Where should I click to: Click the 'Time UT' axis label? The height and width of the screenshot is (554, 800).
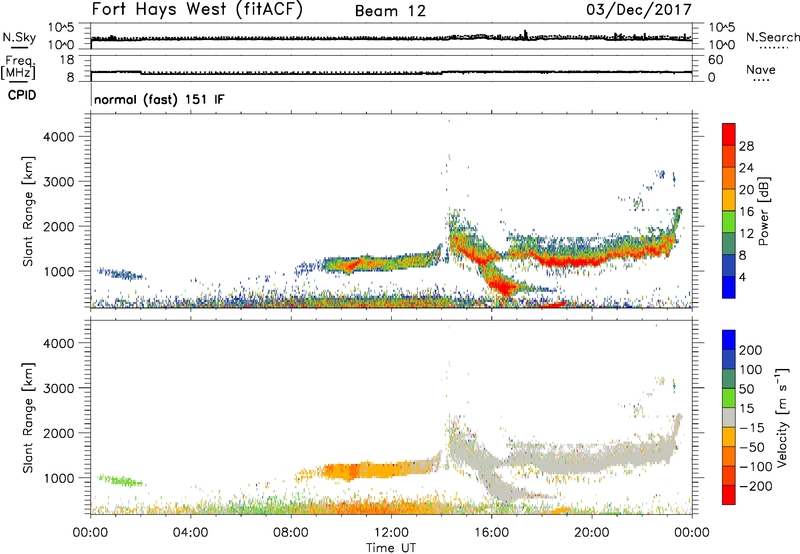point(391,548)
